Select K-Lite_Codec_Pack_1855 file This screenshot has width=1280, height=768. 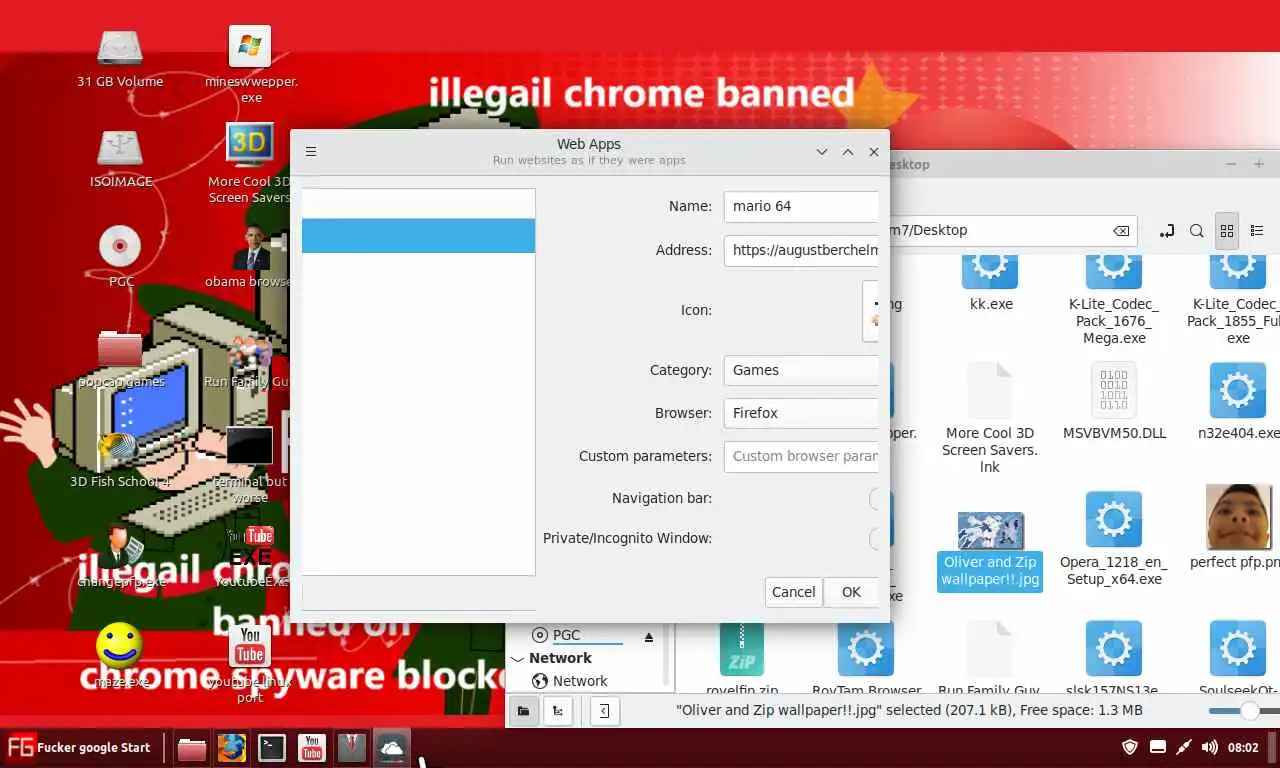coord(1237,300)
